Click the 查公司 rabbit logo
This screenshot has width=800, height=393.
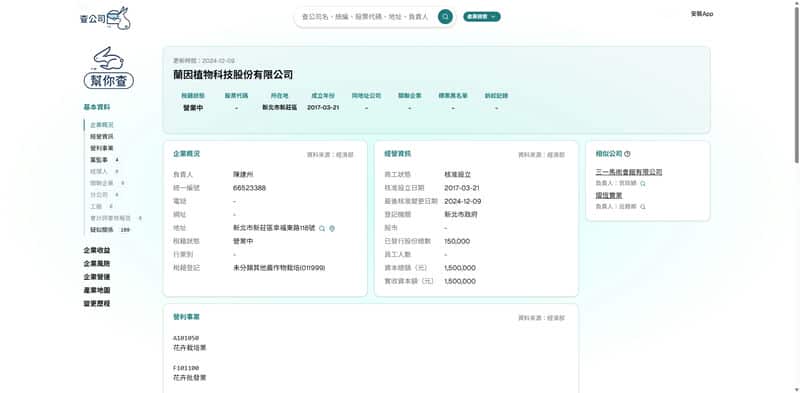click(x=105, y=18)
